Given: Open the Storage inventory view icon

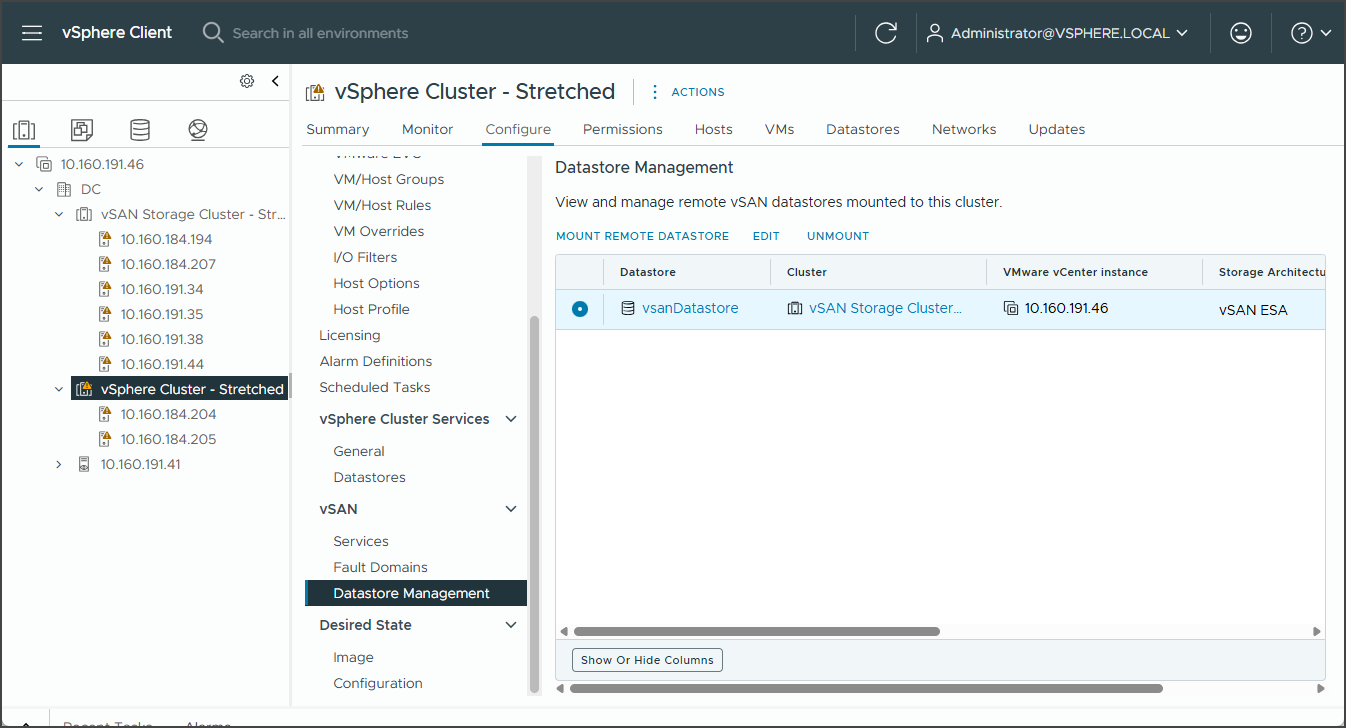Looking at the screenshot, I should coord(139,129).
